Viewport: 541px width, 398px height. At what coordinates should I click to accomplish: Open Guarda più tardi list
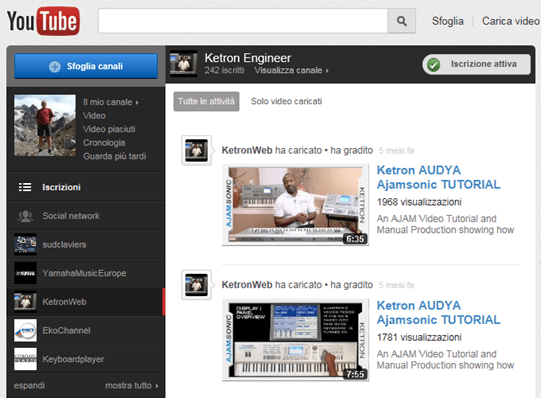tap(114, 156)
